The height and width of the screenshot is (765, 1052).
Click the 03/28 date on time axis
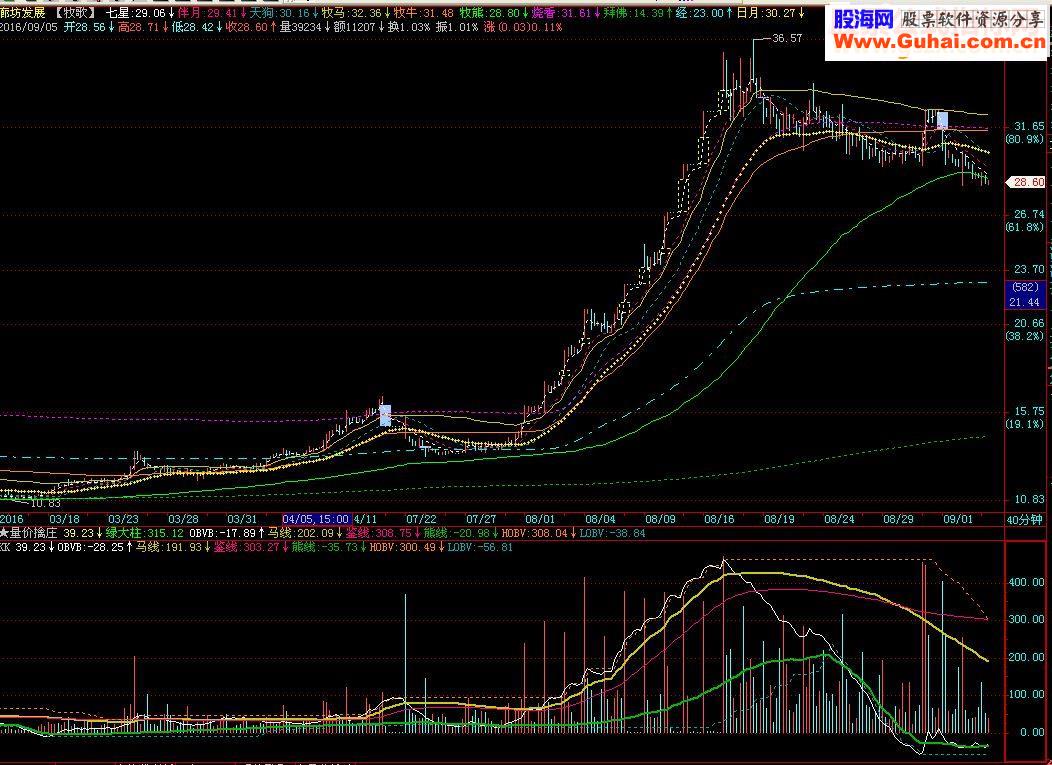tap(183, 519)
